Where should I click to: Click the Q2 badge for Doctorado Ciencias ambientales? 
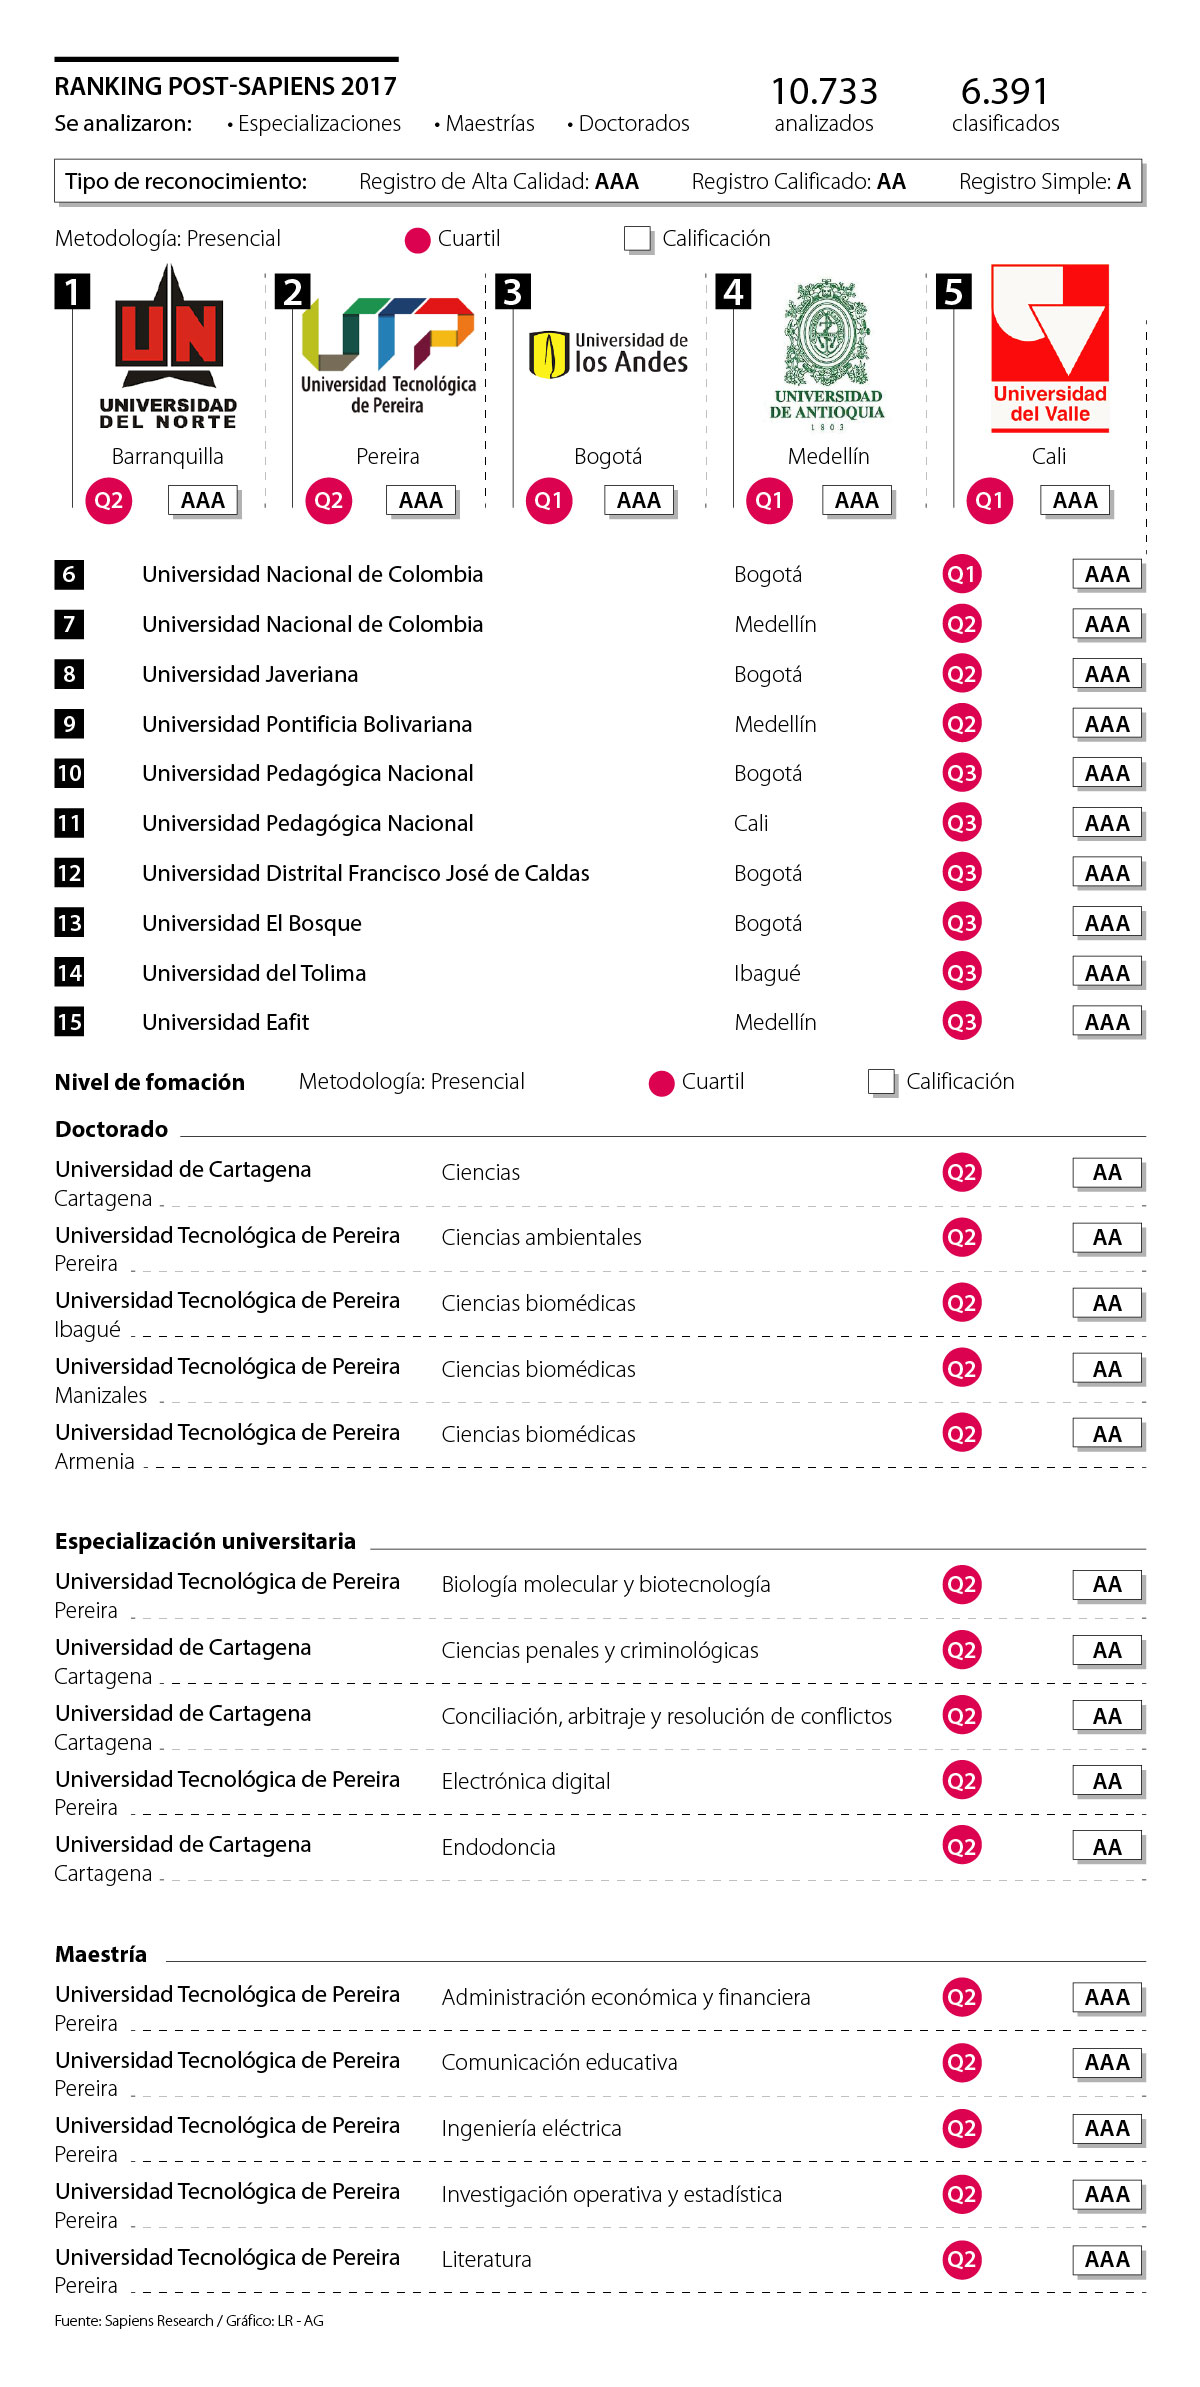(x=961, y=1238)
